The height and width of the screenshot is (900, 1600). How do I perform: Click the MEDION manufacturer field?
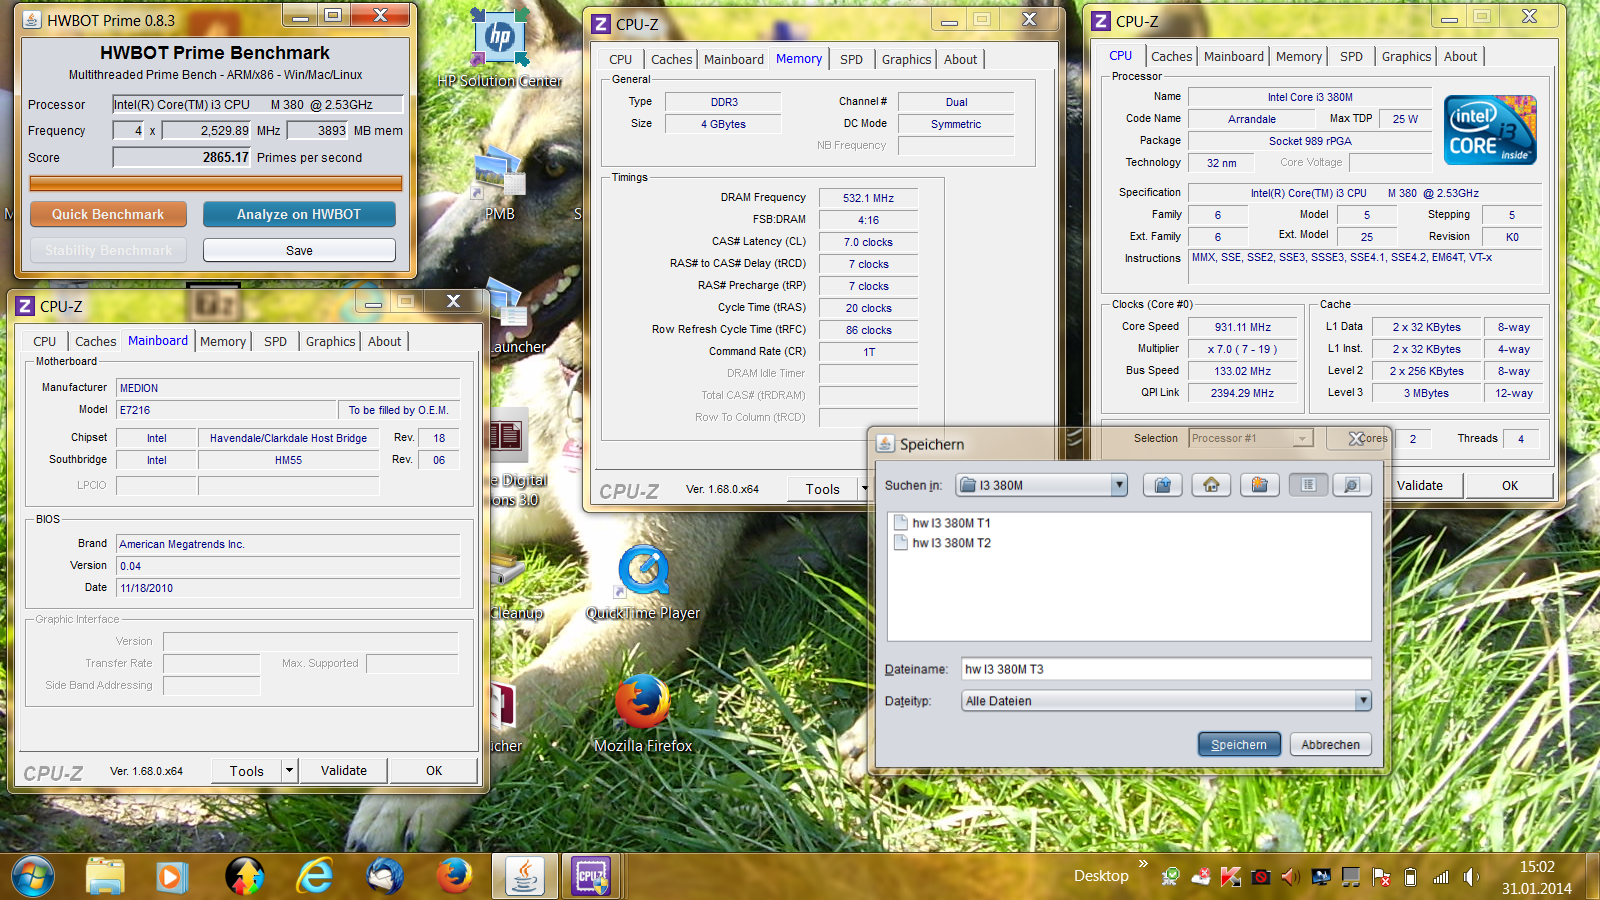[288, 387]
